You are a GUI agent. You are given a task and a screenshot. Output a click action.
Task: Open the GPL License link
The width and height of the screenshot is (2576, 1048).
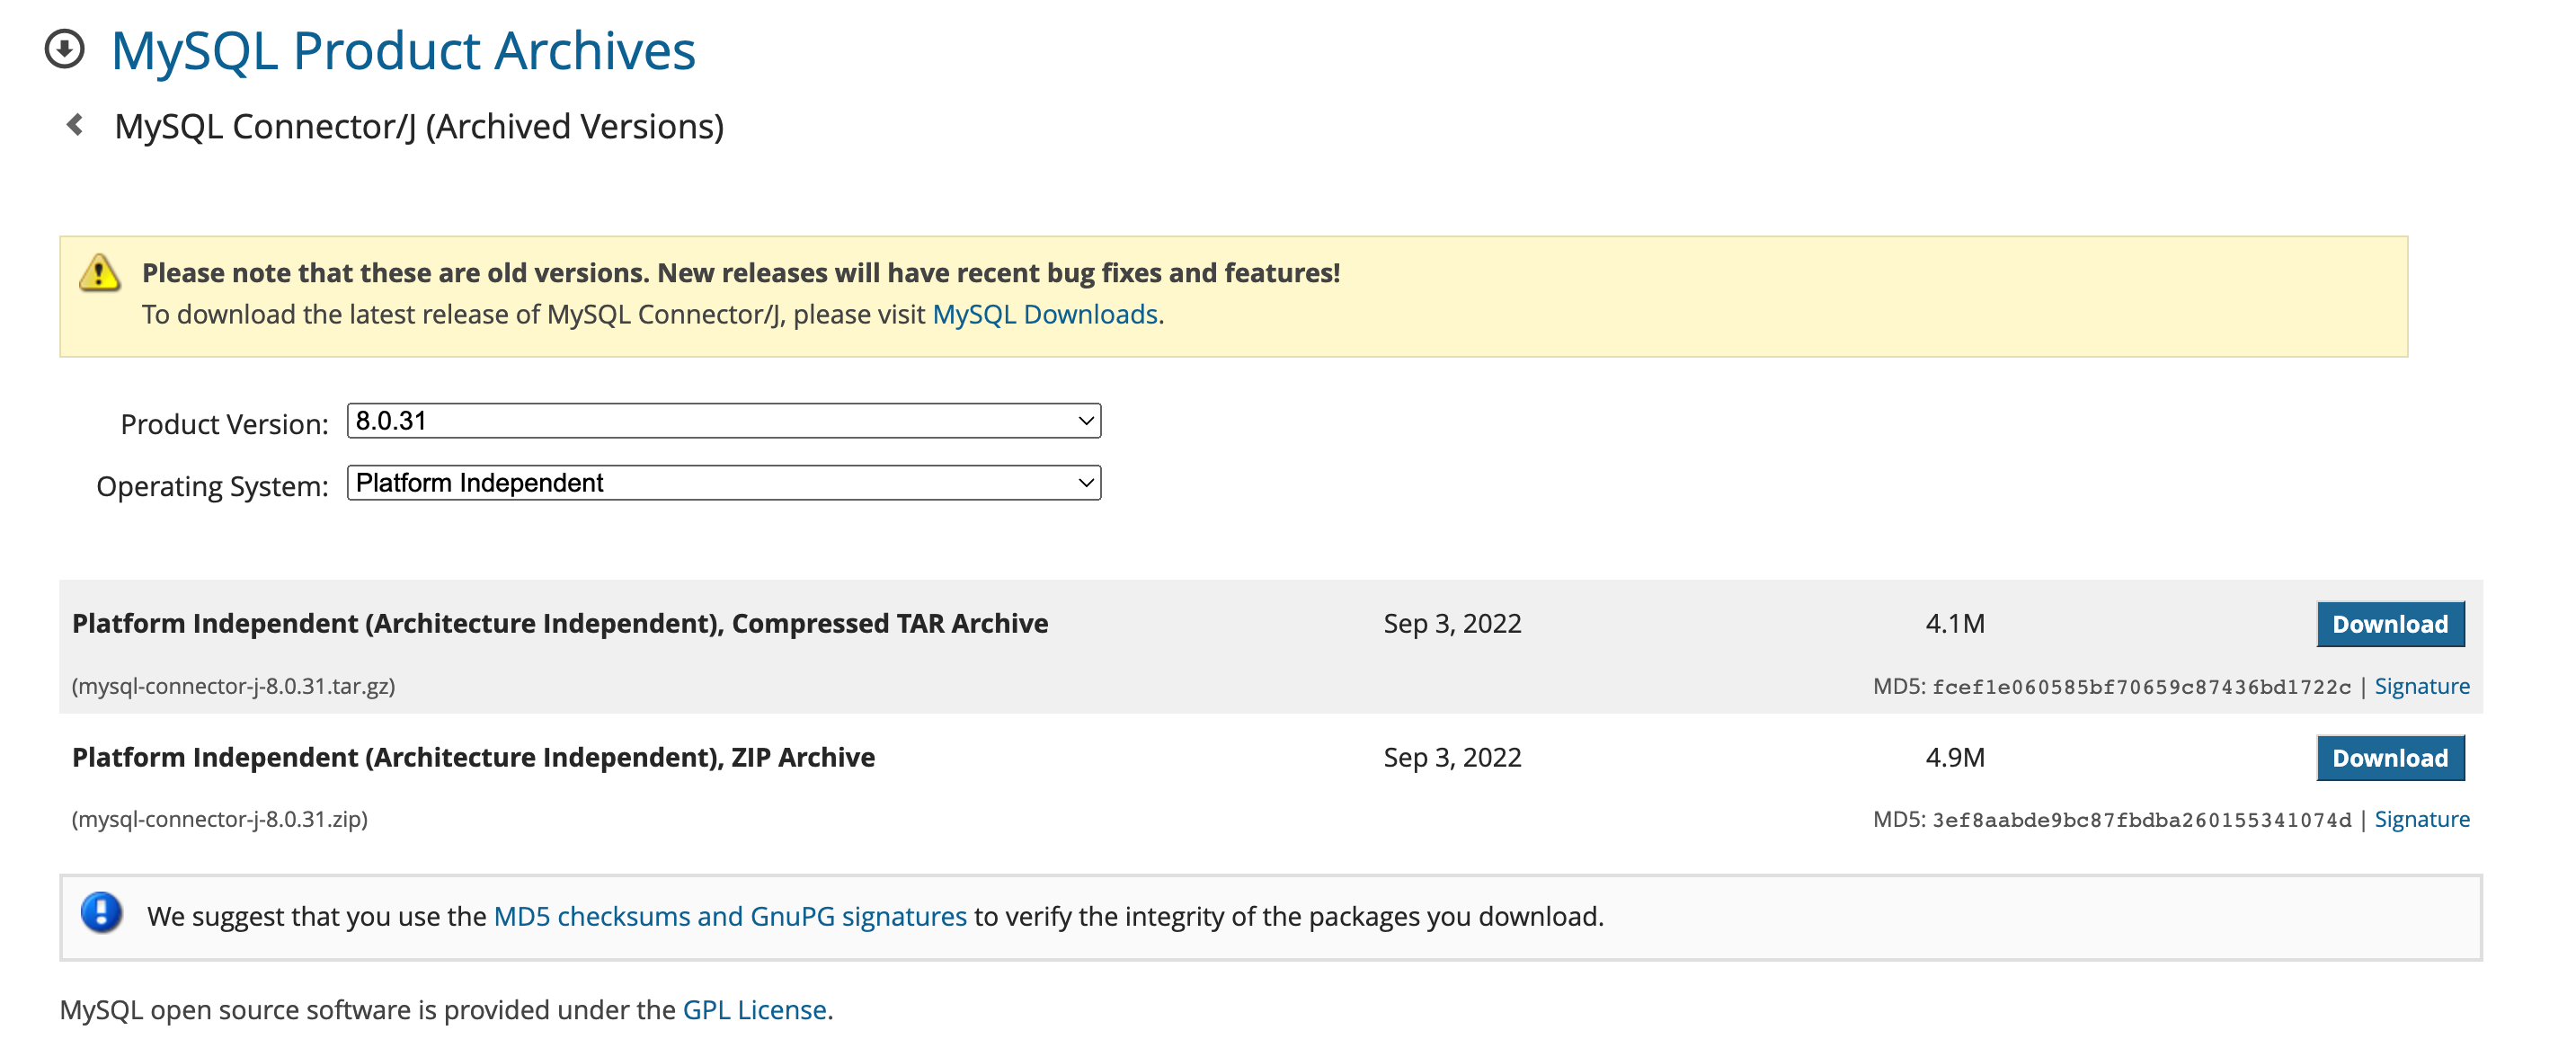point(754,1010)
